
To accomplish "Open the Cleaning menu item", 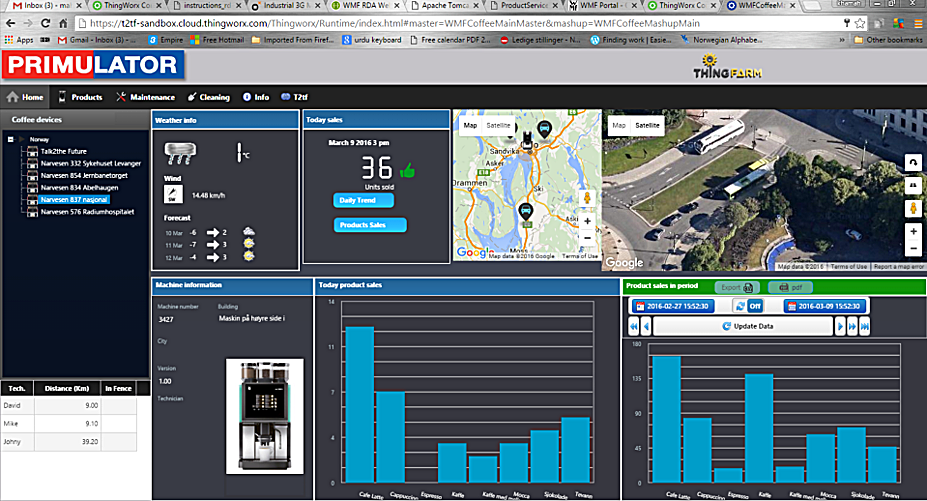I will point(209,97).
